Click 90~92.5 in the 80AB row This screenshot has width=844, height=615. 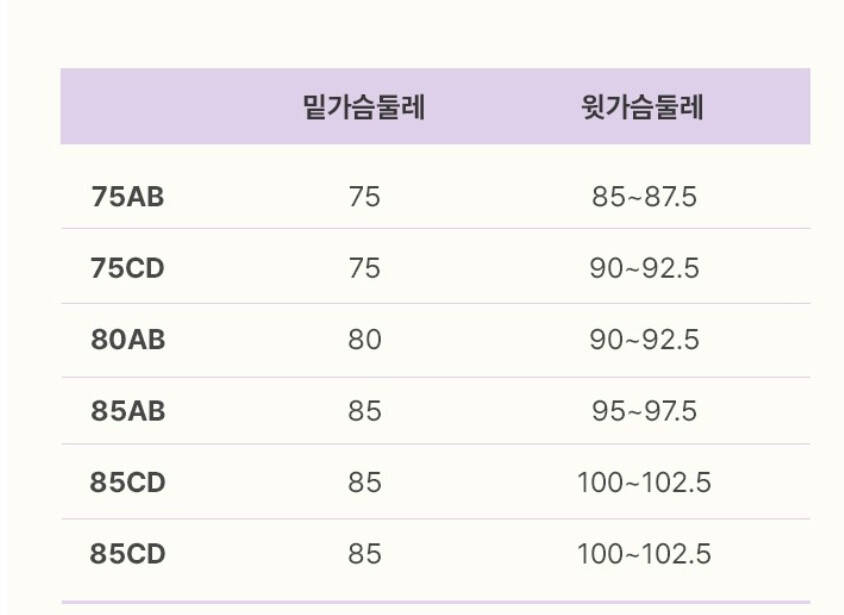(x=644, y=340)
